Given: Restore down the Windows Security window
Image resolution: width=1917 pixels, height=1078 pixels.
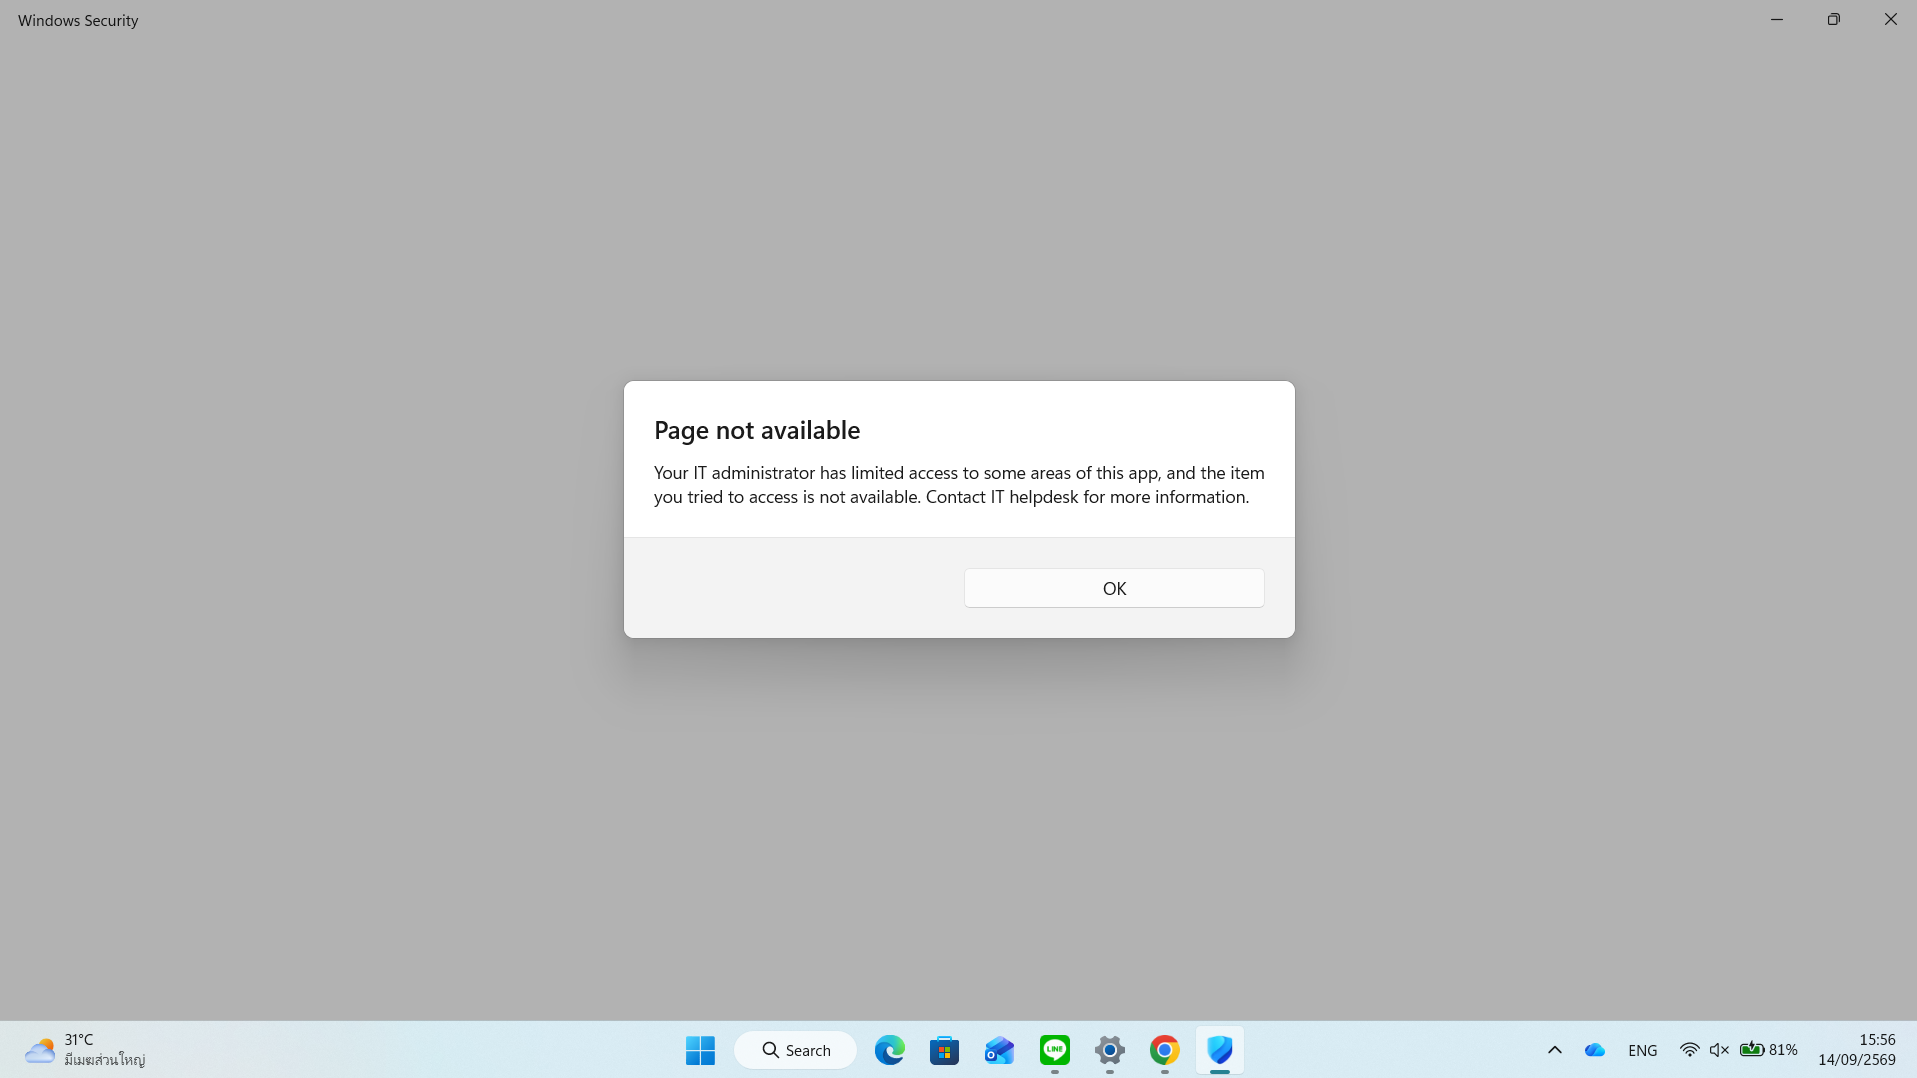Looking at the screenshot, I should point(1833,19).
